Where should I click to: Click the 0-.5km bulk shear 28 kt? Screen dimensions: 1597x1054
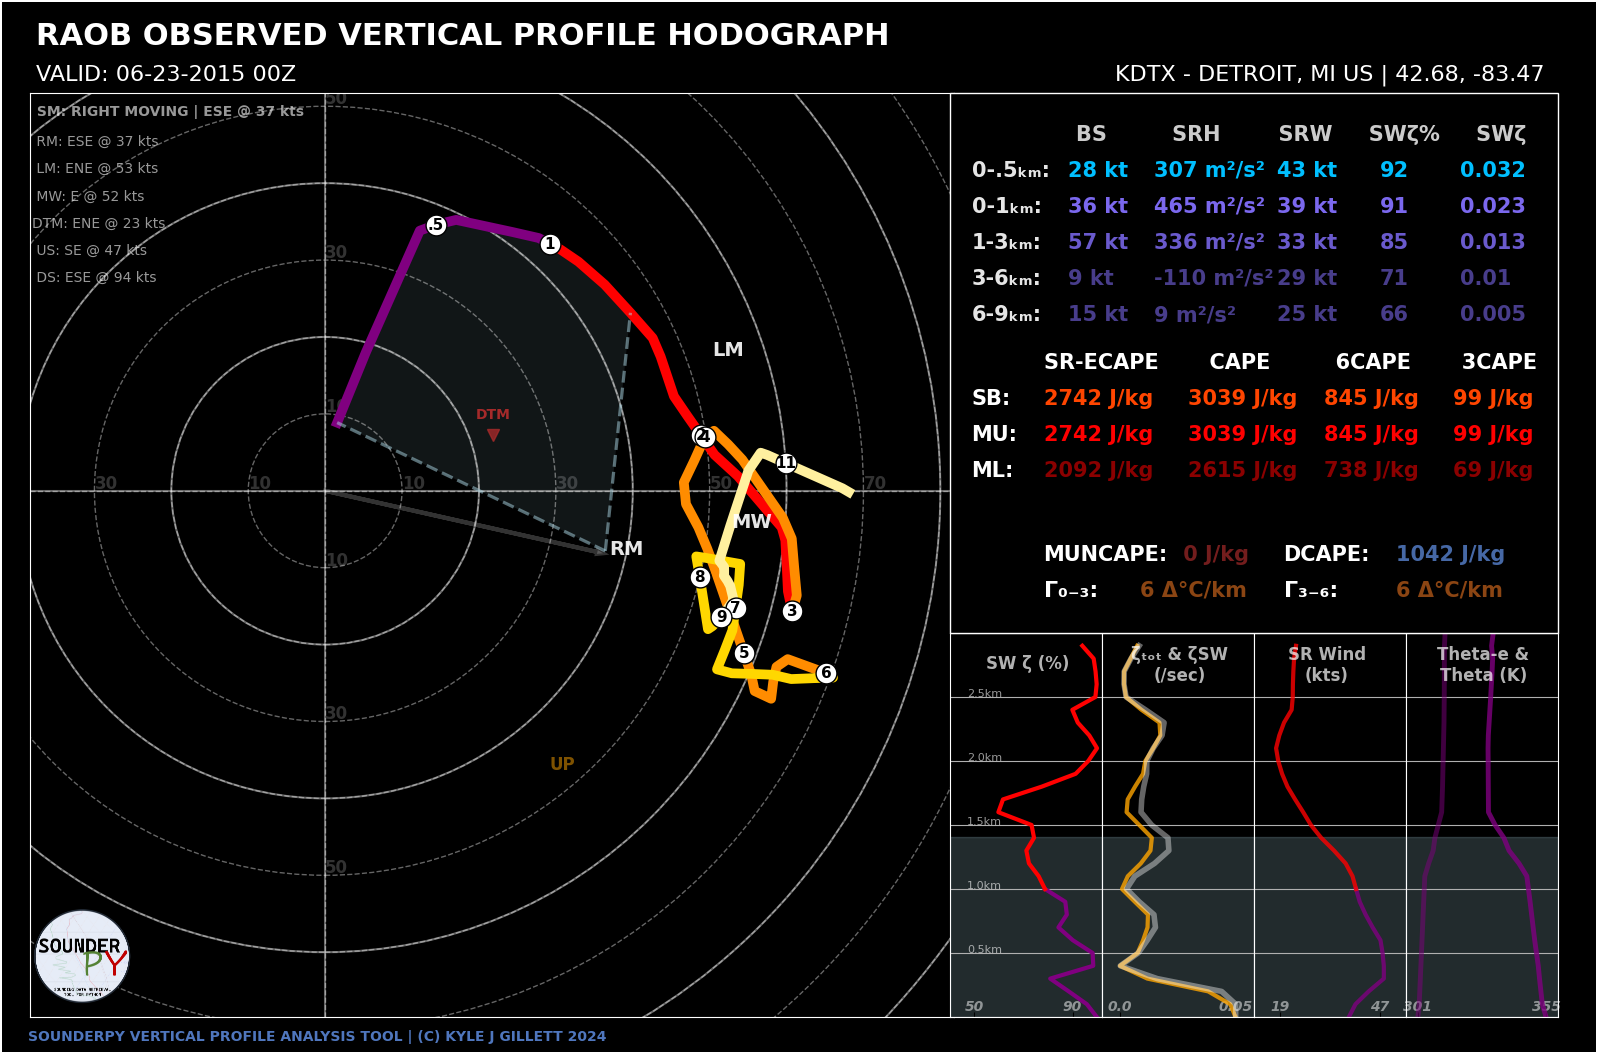1098,170
